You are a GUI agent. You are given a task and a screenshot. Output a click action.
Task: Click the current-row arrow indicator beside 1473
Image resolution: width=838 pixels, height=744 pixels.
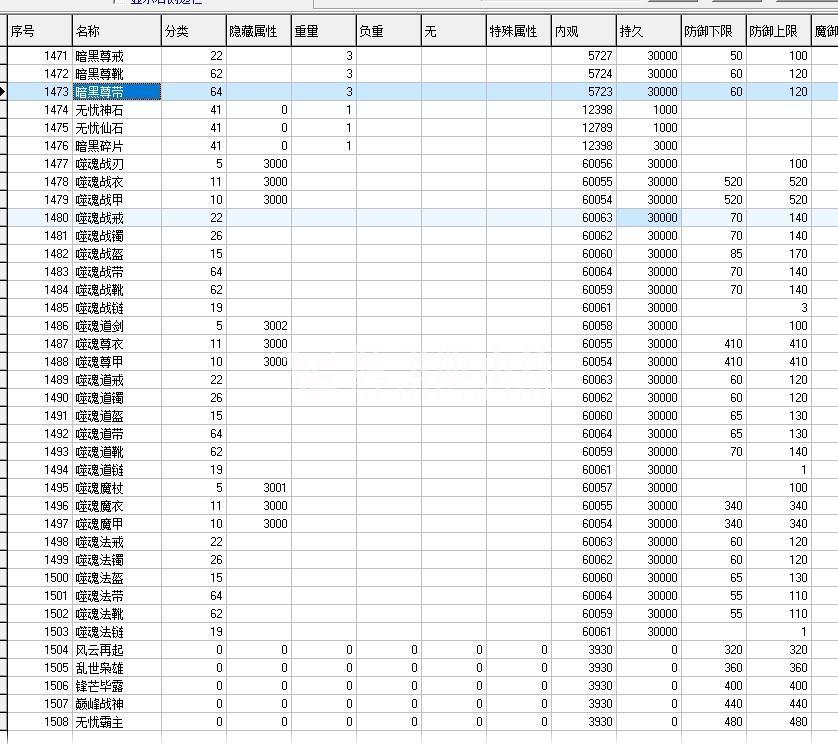3,92
